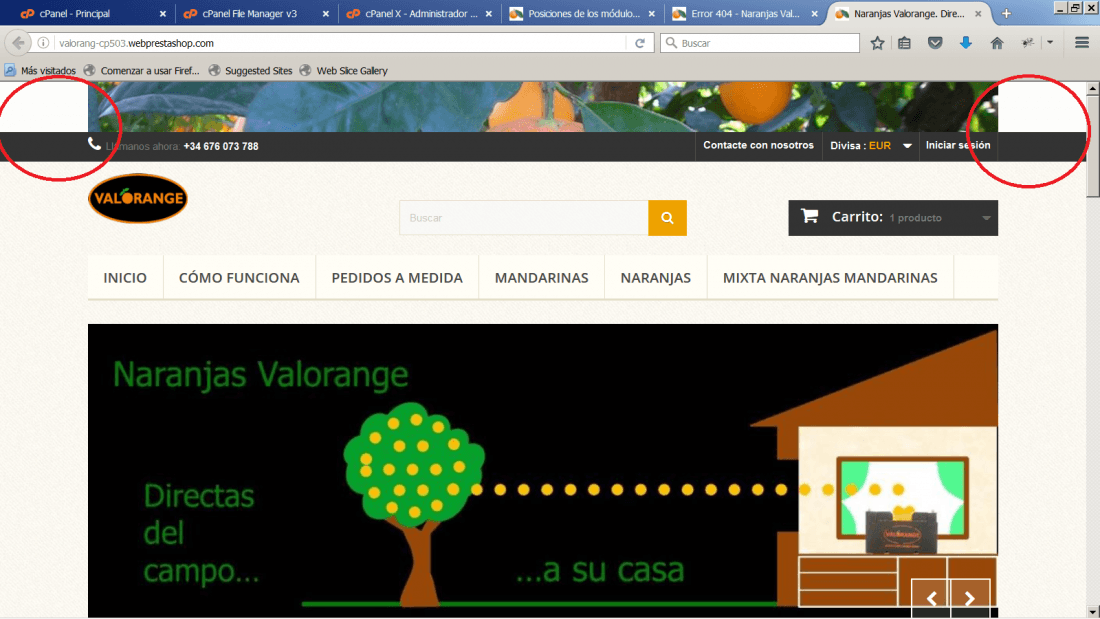Image resolution: width=1100 pixels, height=619 pixels.
Task: Open MIXTA NARANJAS MANDARINAS menu item
Action: (x=830, y=278)
